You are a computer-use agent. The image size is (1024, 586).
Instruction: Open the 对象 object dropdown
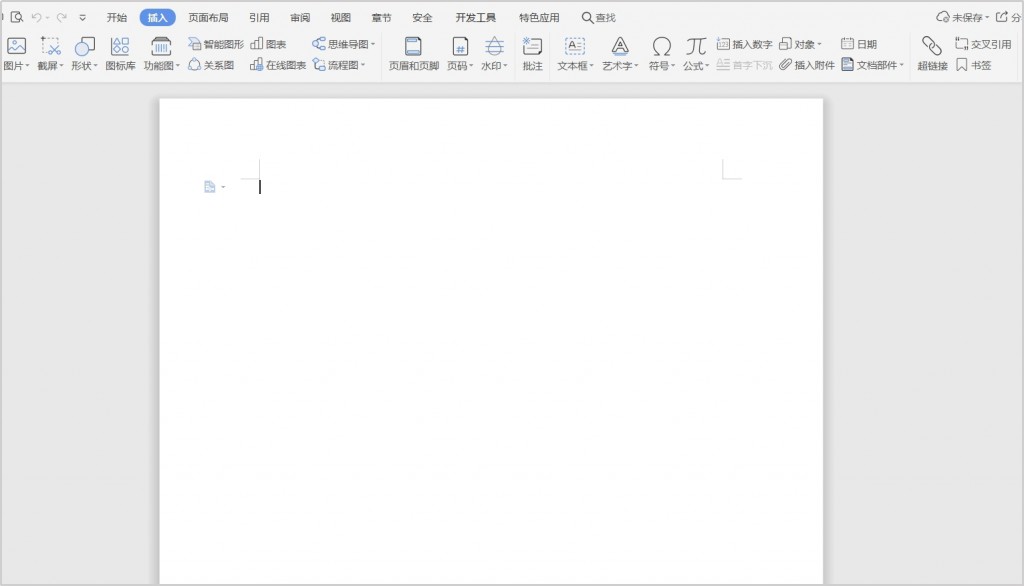(801, 44)
